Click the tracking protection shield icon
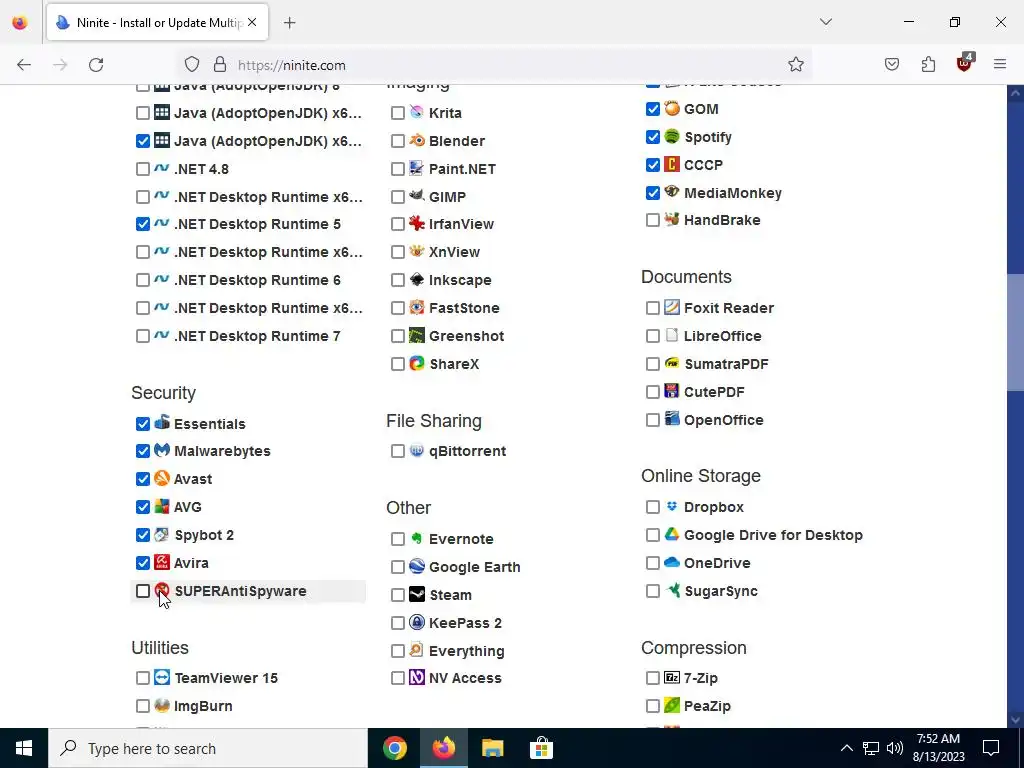The height and width of the screenshot is (768, 1024). pyautogui.click(x=191, y=65)
